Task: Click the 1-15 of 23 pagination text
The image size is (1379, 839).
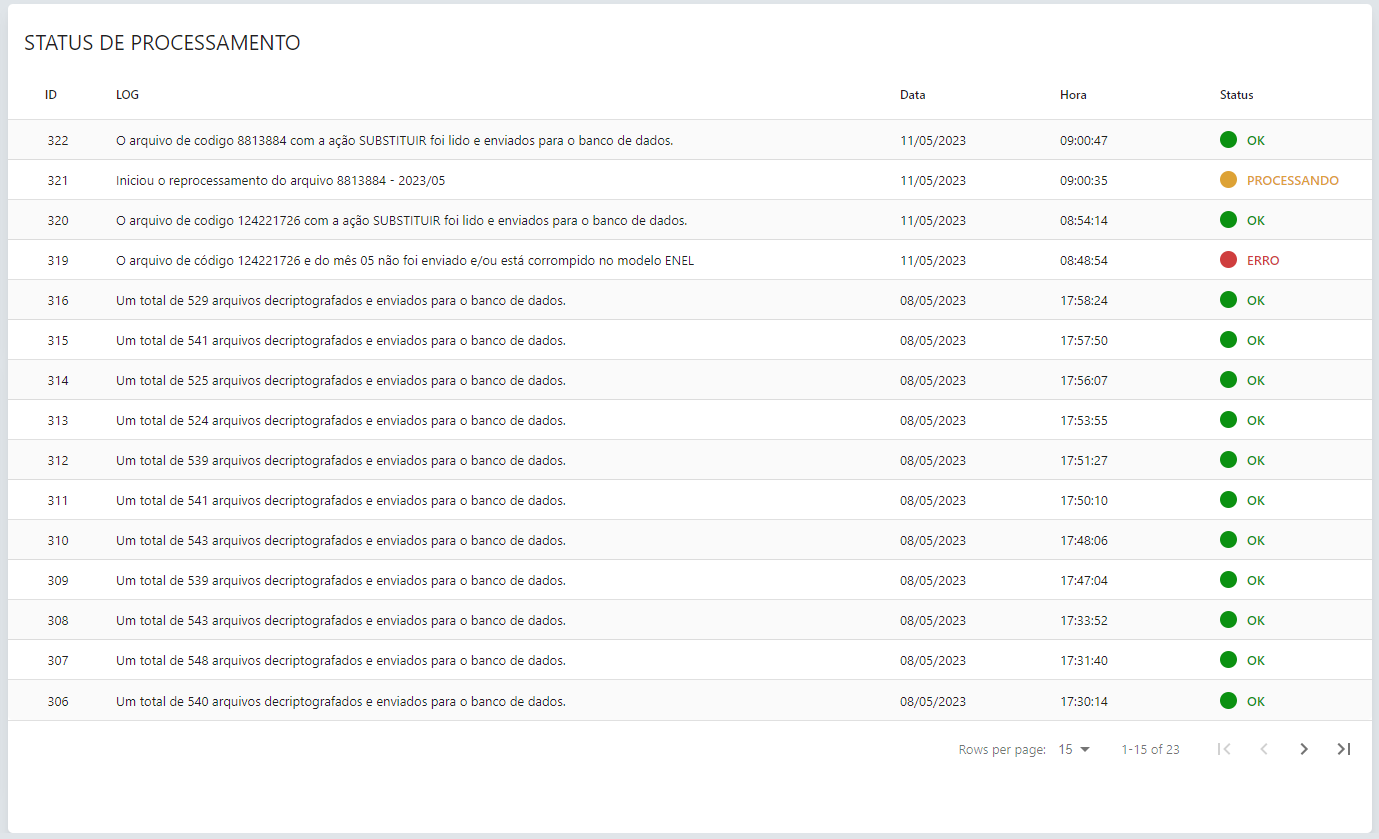Action: (x=1150, y=749)
